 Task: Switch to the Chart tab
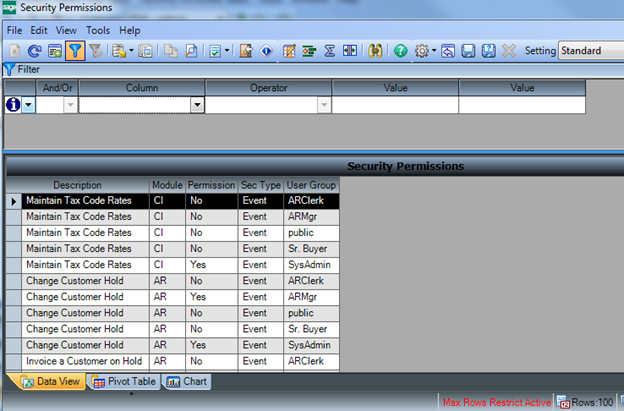[188, 381]
